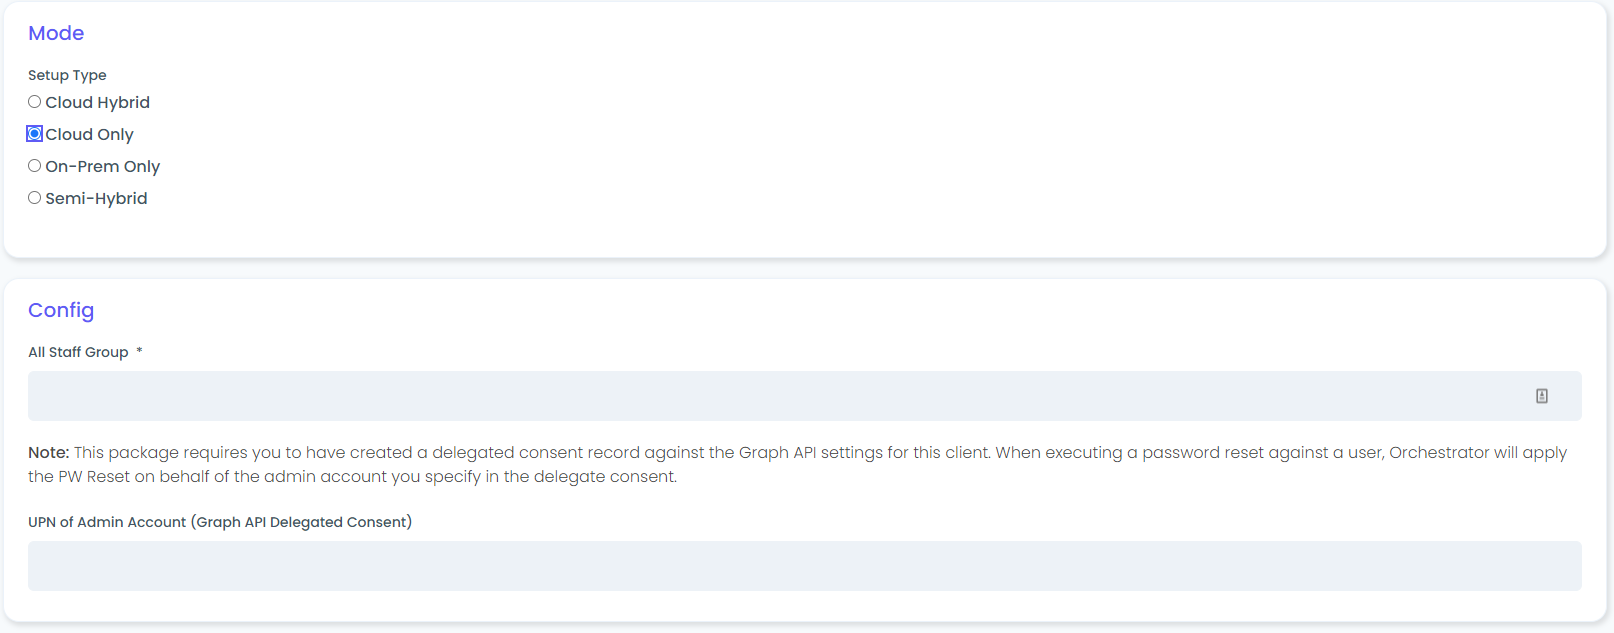Click the contact-card icon in All Staff Group field
Screen dimensions: 1614x633
[x=1541, y=396]
